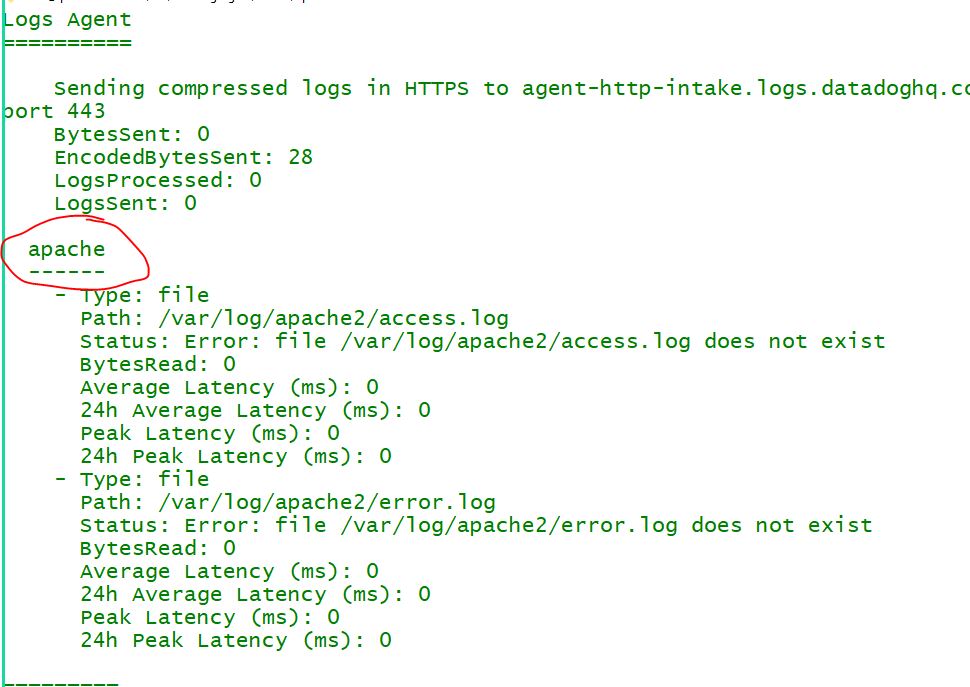
Task: Click the second Type: file entry
Action: click(x=145, y=479)
